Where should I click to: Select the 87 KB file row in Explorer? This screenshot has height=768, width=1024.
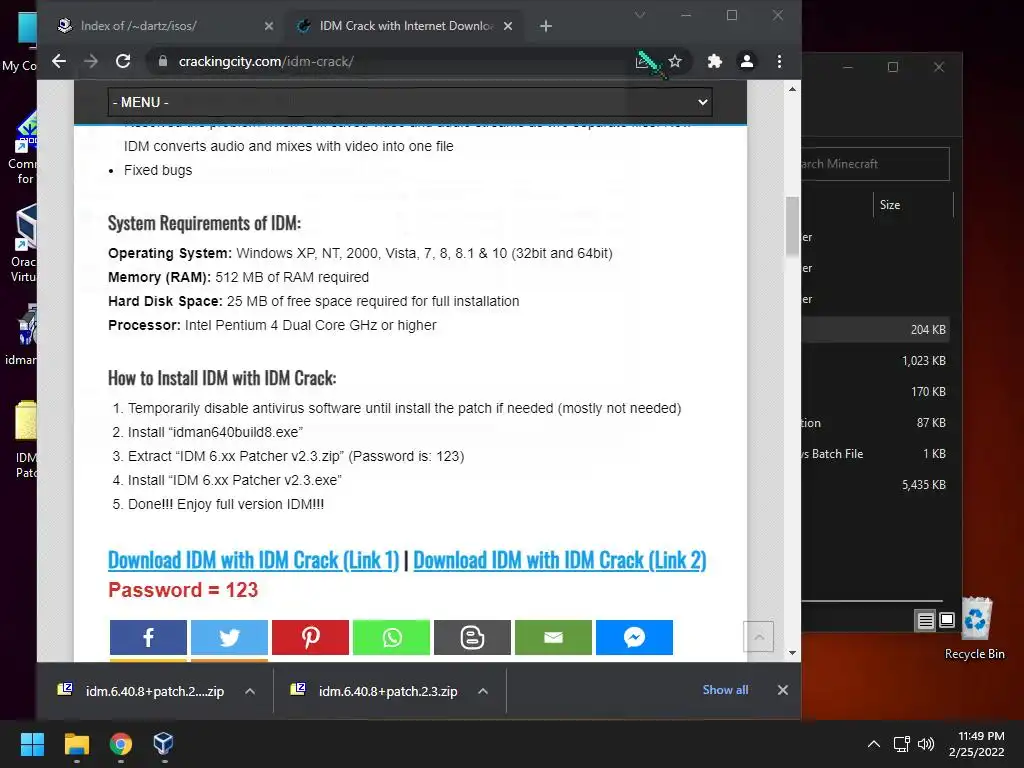tap(875, 423)
